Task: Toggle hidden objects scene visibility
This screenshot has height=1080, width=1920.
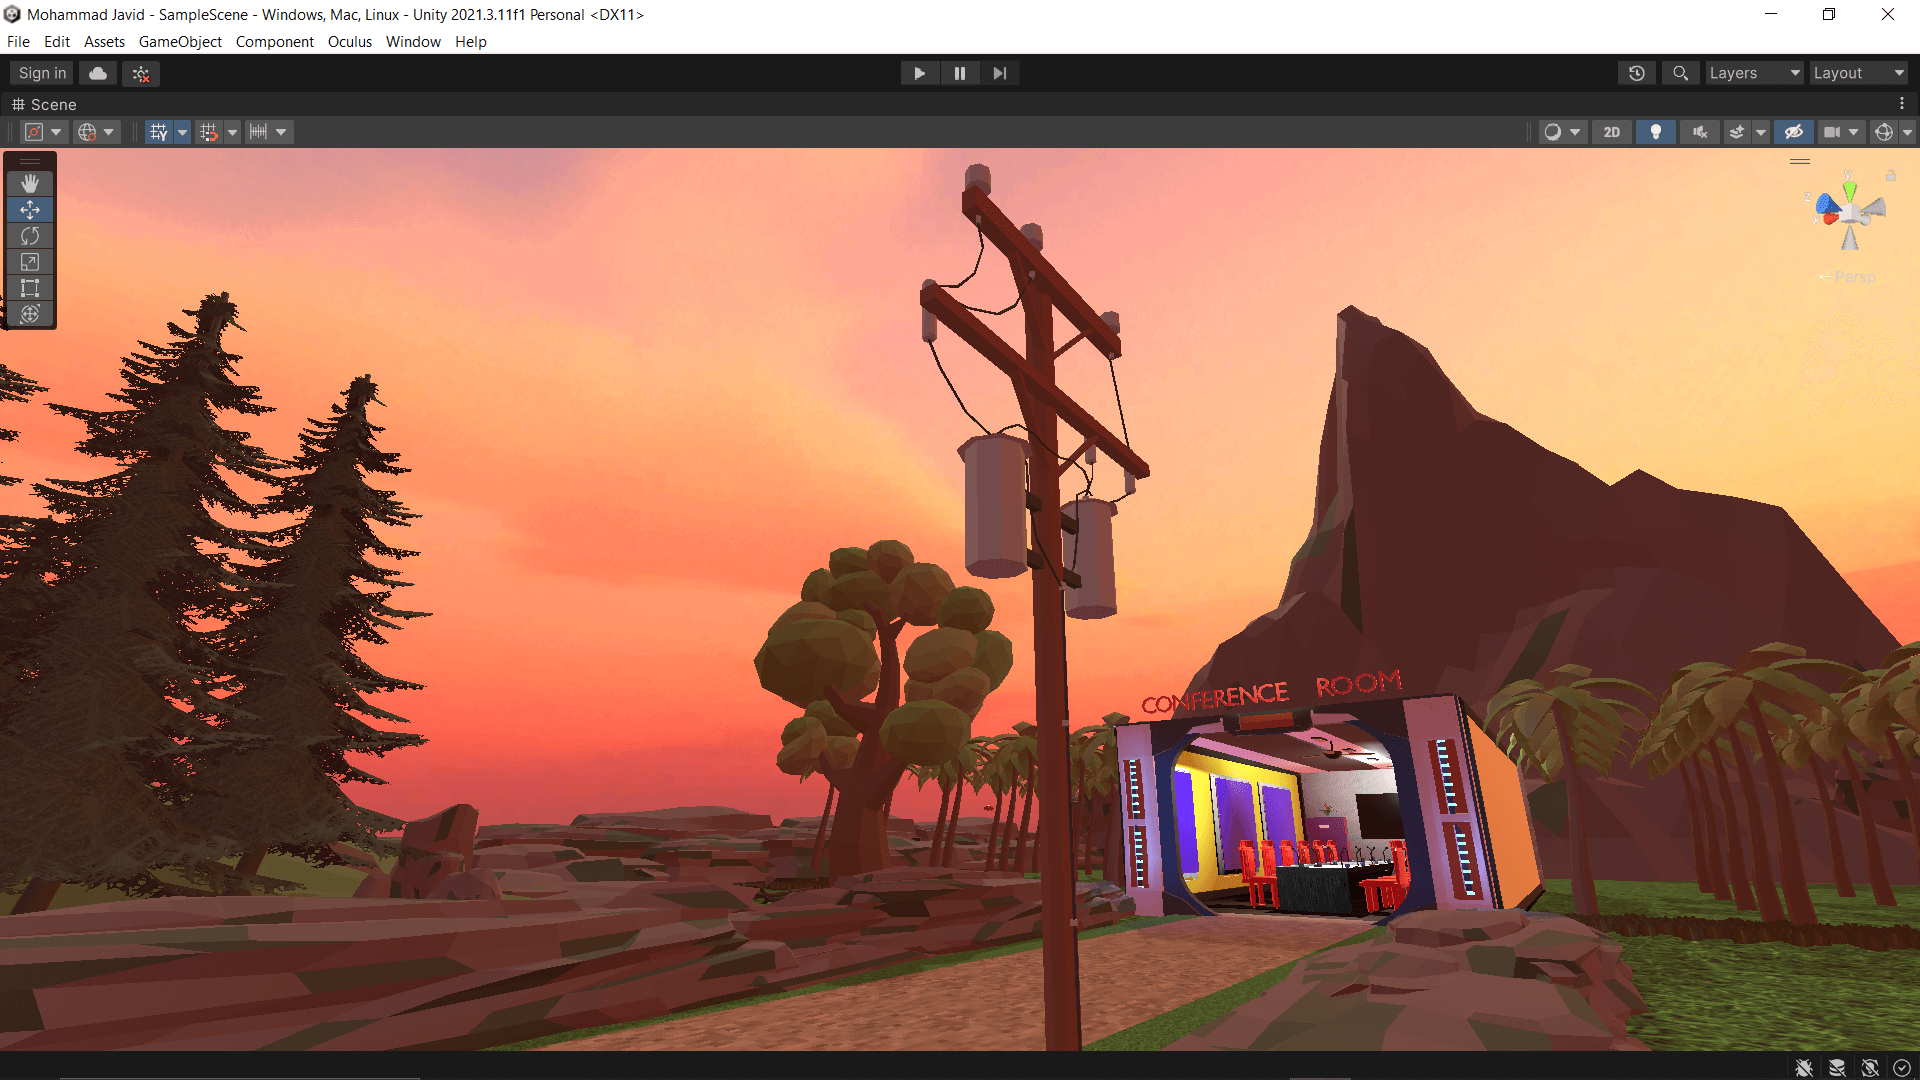Action: (1794, 132)
